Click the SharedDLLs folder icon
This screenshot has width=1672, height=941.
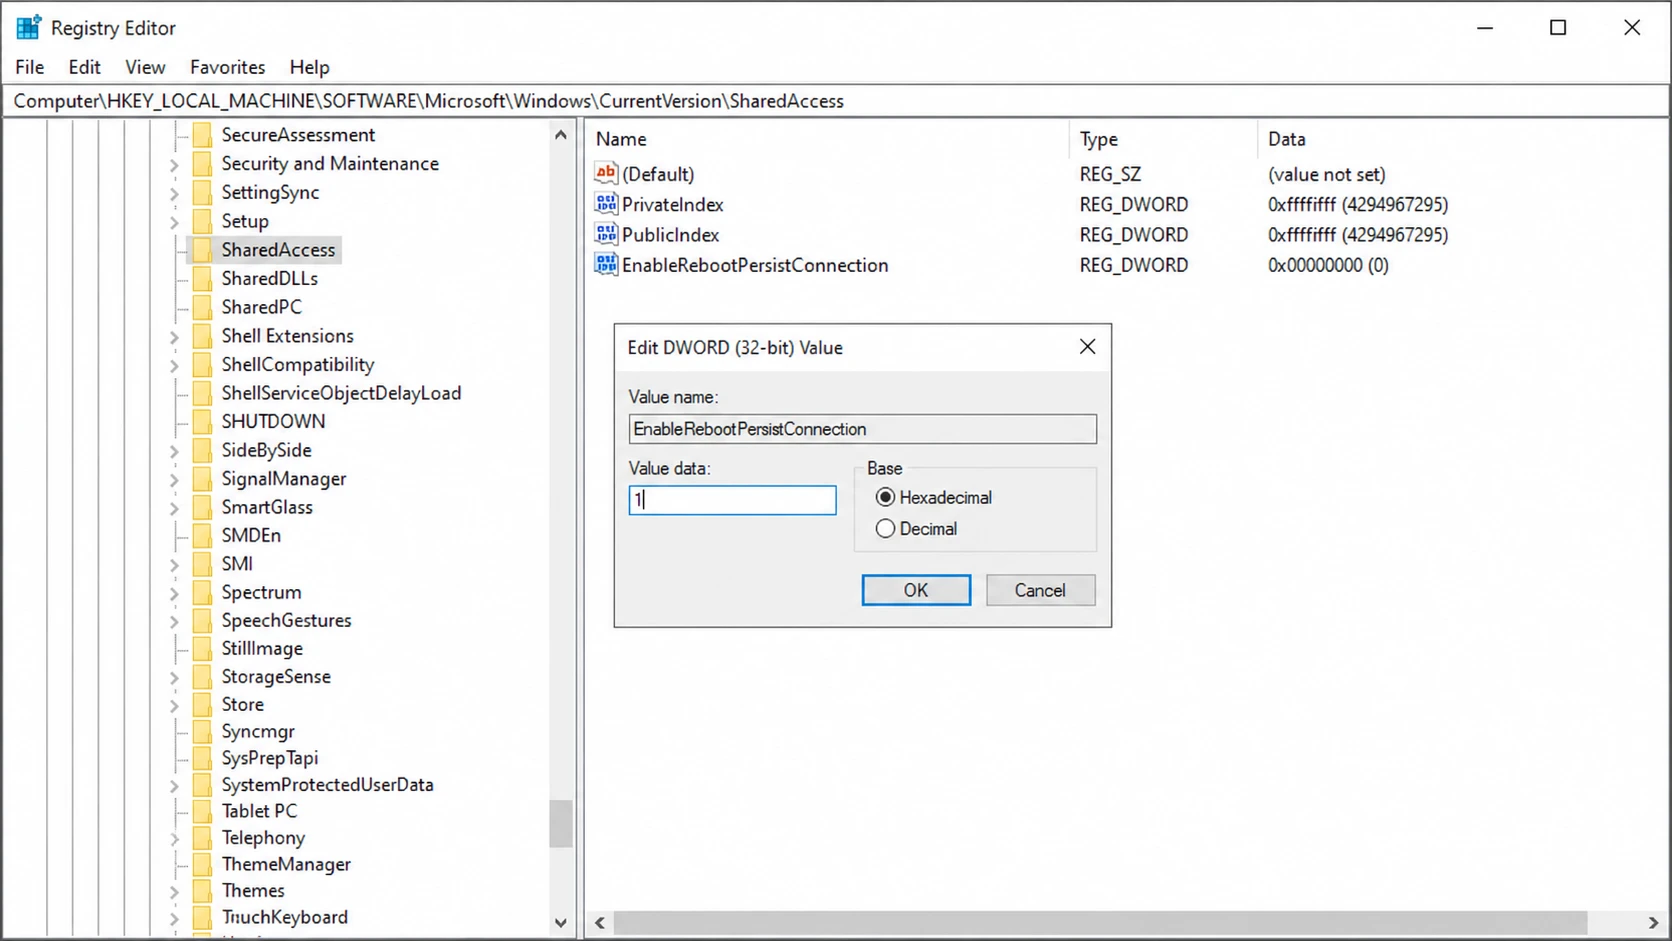pyautogui.click(x=202, y=278)
